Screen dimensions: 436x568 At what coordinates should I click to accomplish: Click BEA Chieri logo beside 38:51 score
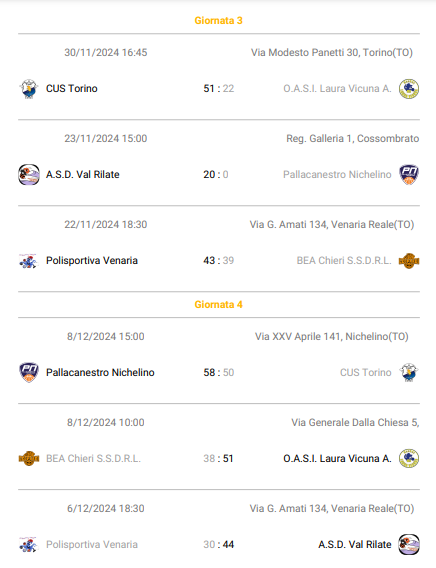click(29, 459)
